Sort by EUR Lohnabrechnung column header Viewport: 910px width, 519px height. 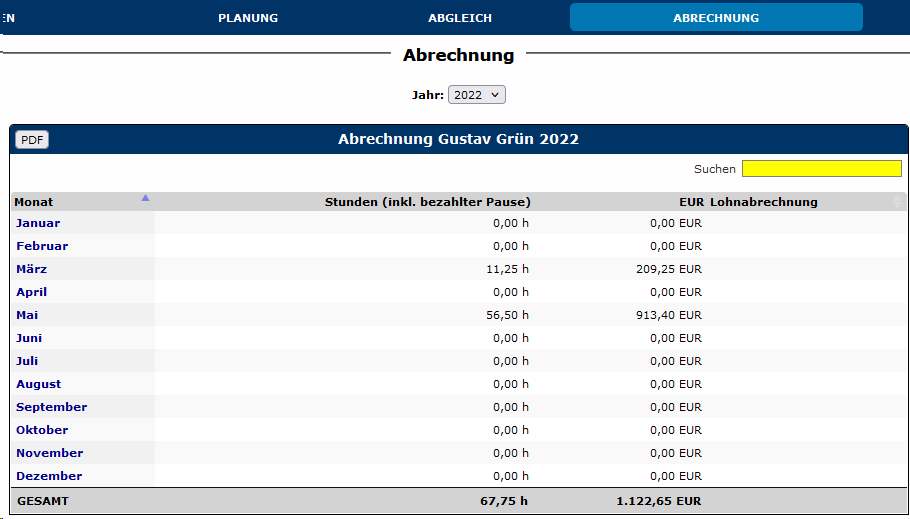tap(748, 202)
